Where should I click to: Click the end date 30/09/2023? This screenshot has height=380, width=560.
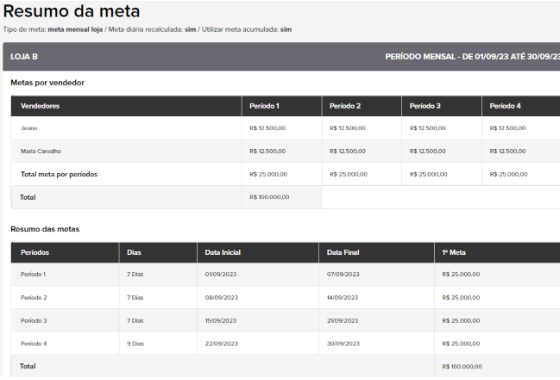(343, 344)
